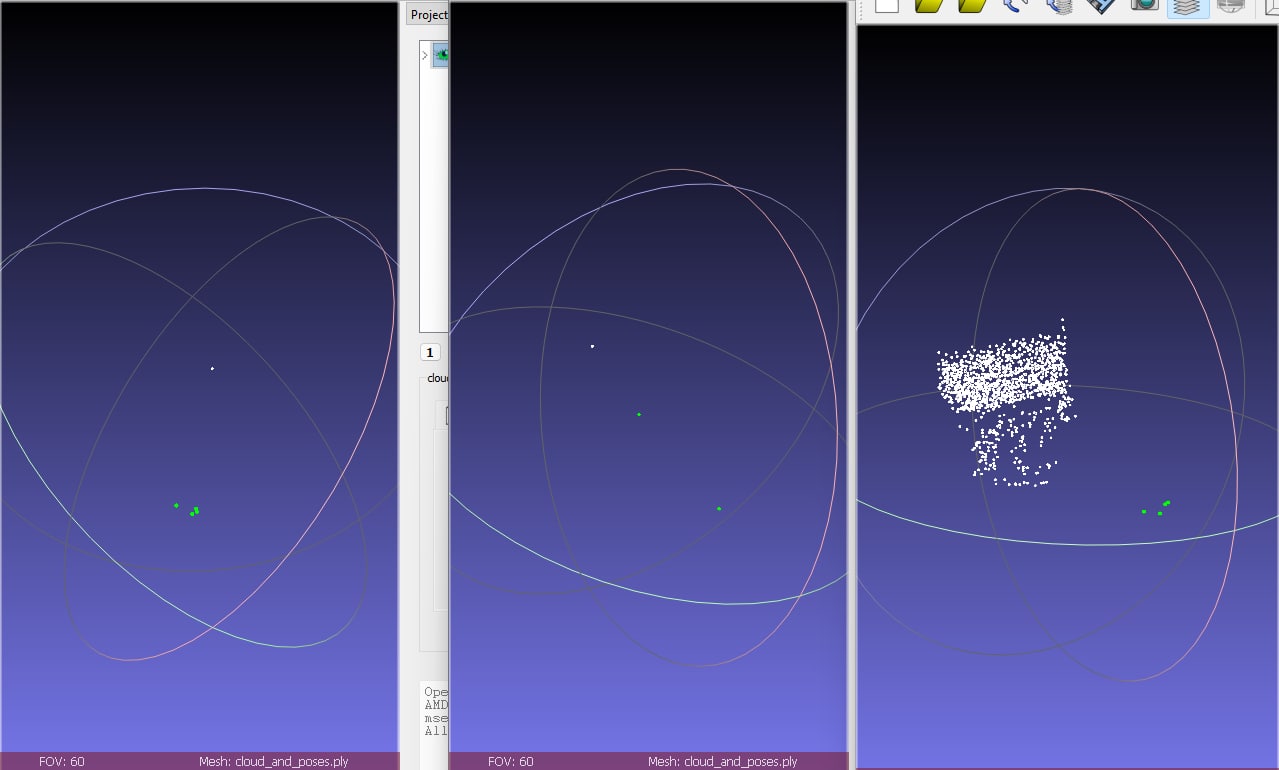Click the FOV: 60 indicator in the left viewport

[60, 761]
